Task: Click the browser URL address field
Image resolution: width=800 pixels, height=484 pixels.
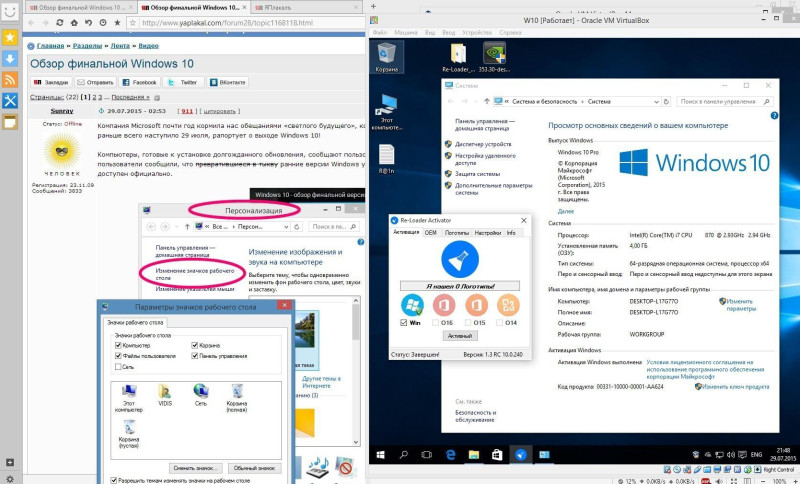Action: [245, 22]
